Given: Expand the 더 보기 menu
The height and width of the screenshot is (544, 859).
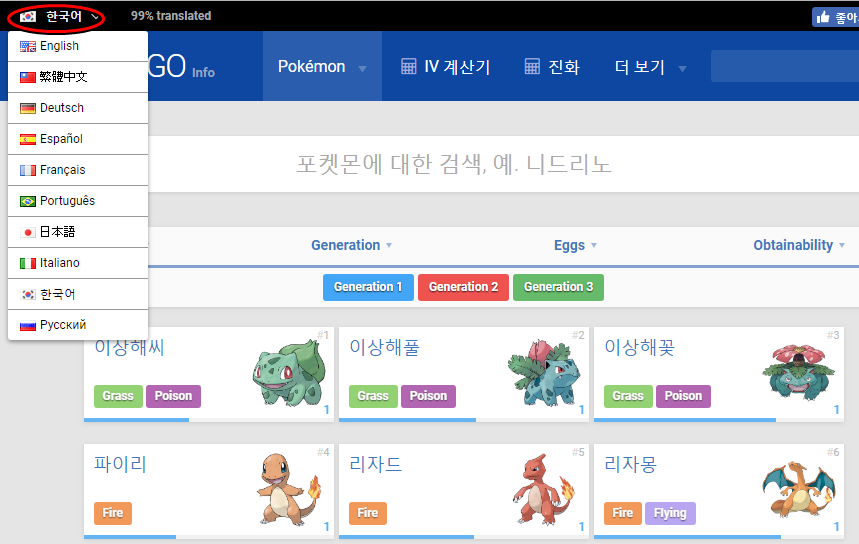Looking at the screenshot, I should (650, 67).
